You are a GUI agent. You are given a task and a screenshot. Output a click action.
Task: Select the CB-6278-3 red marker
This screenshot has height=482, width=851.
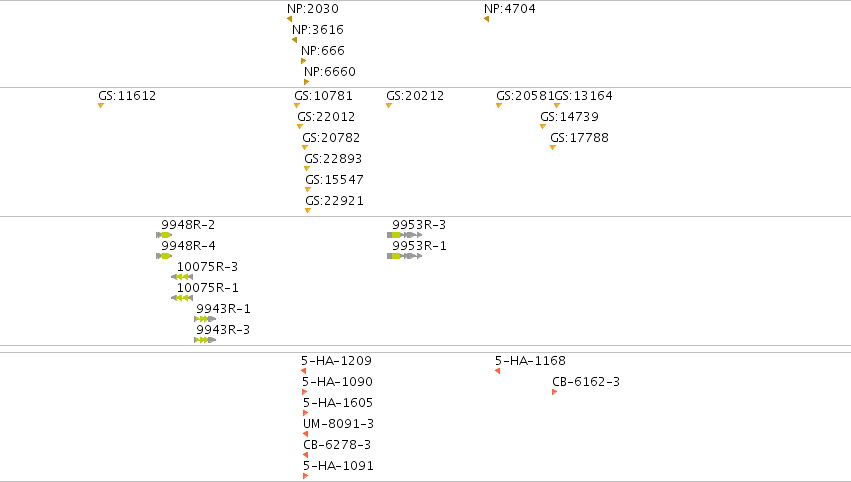click(x=306, y=455)
